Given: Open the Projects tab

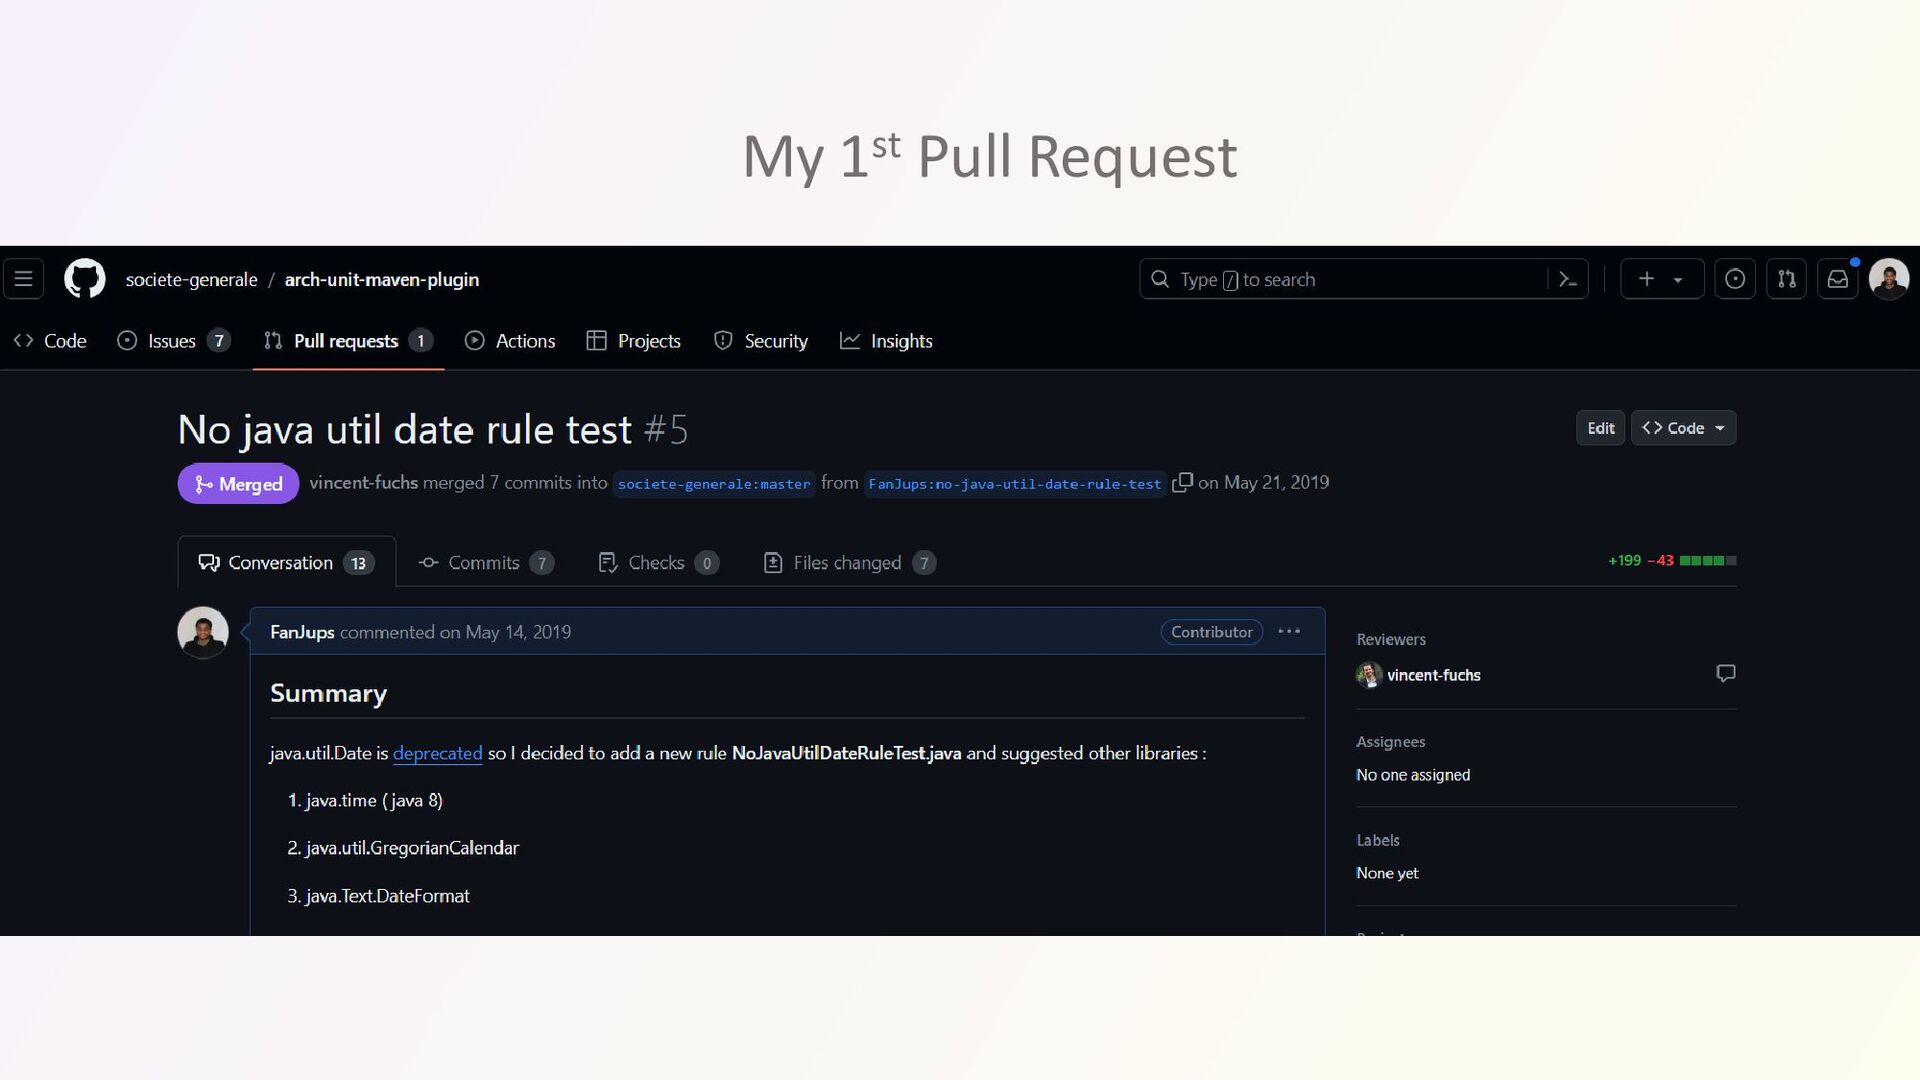Looking at the screenshot, I should [x=634, y=341].
